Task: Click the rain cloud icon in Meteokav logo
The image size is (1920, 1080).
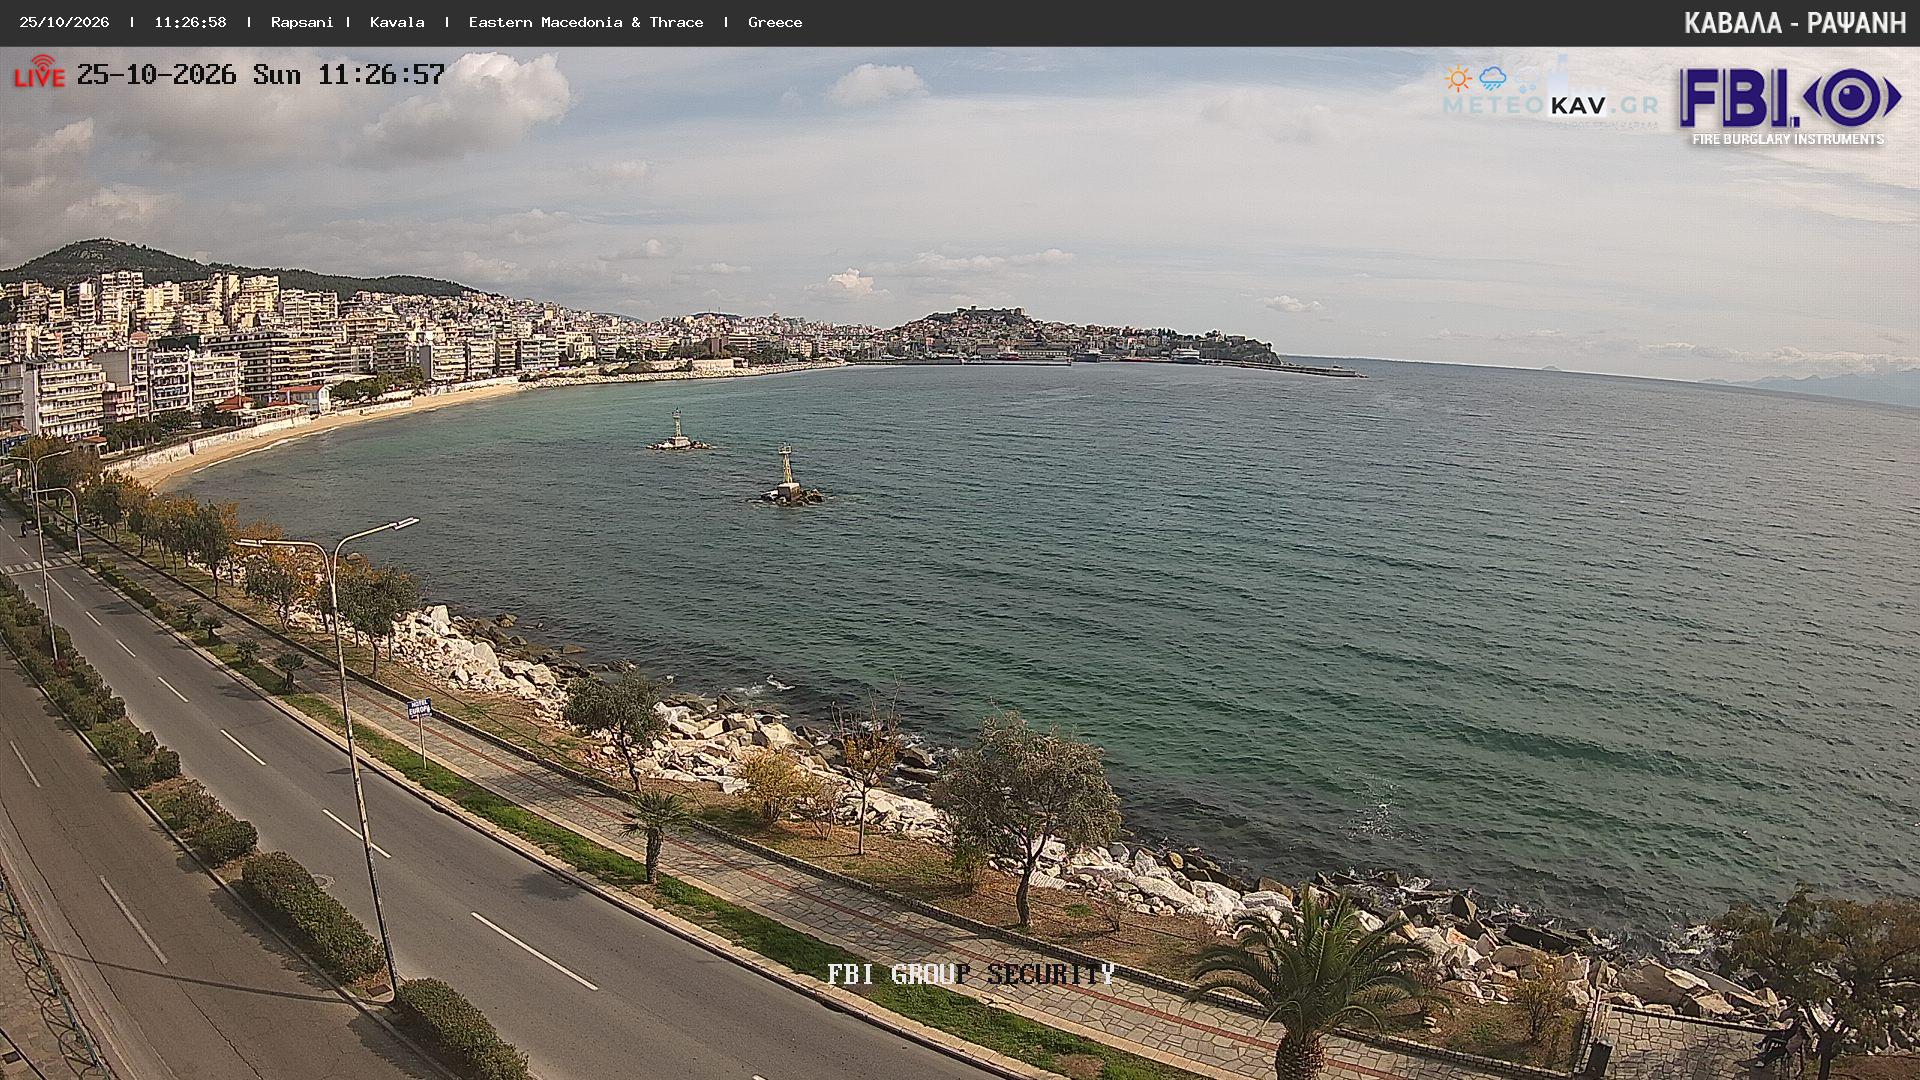Action: pos(1493,79)
